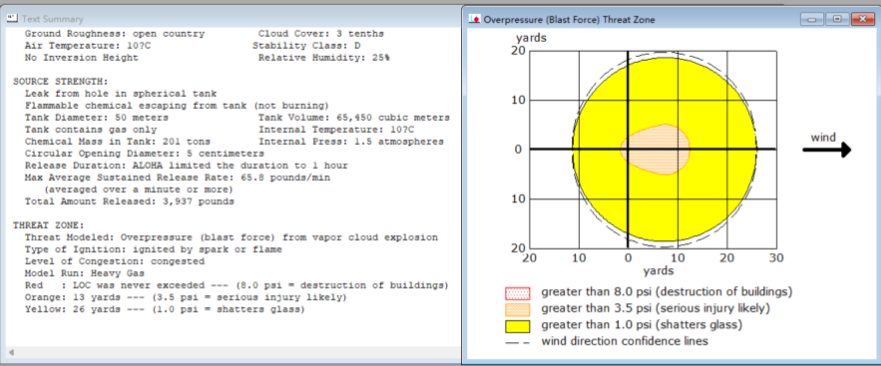The image size is (881, 366).
Task: Click the 'Ground Roughness: open country' line
Action: click(115, 34)
